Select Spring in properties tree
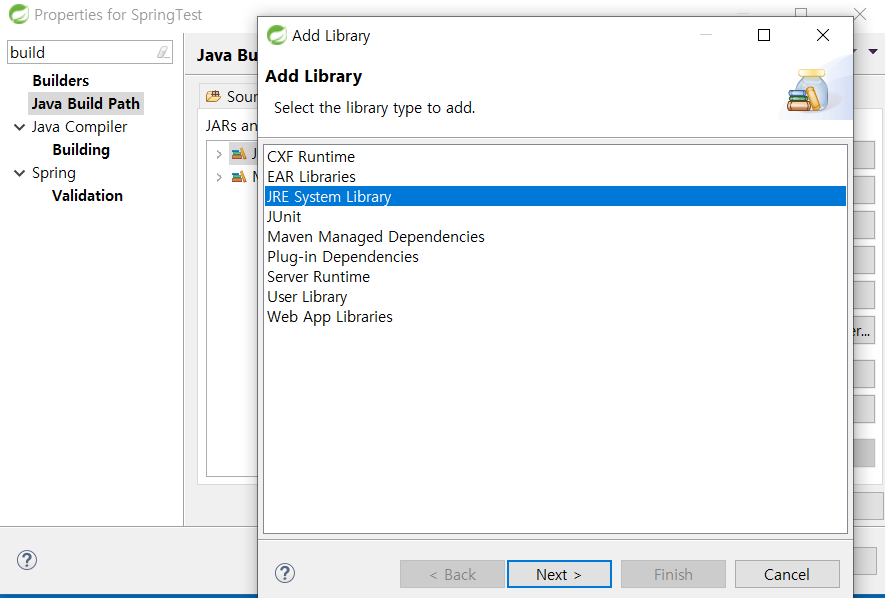Image resolution: width=885 pixels, height=598 pixels. [x=54, y=173]
